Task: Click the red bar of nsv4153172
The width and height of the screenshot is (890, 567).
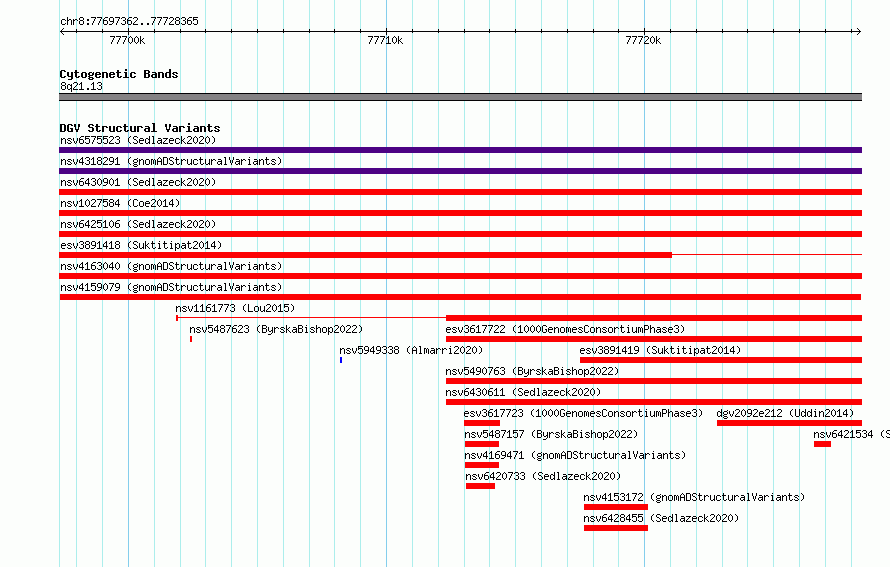Action: (616, 507)
